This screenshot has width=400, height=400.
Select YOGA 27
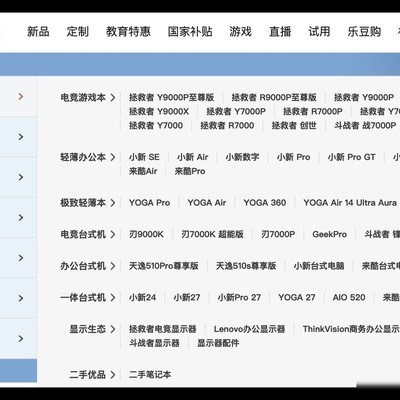[x=297, y=297]
